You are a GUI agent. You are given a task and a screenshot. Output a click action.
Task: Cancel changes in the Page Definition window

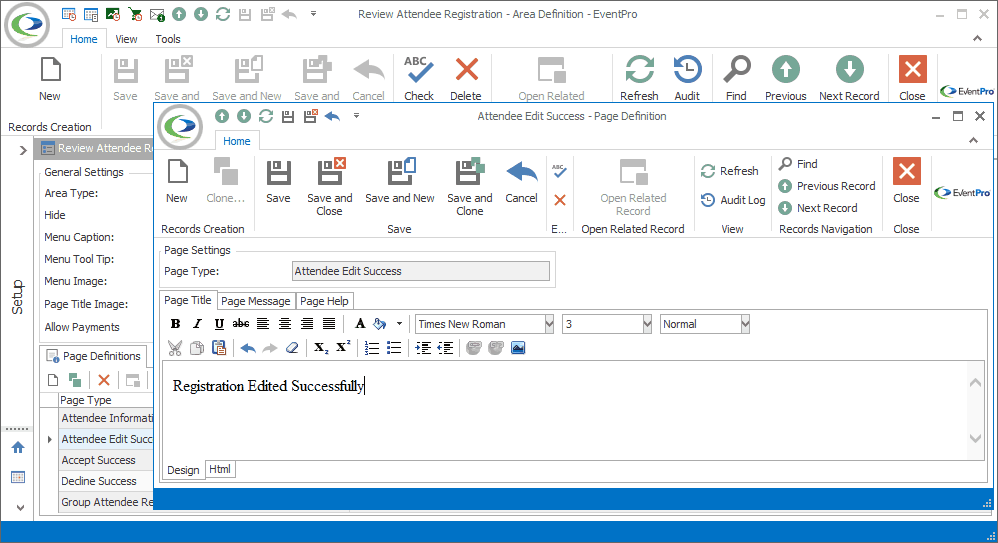point(521,181)
